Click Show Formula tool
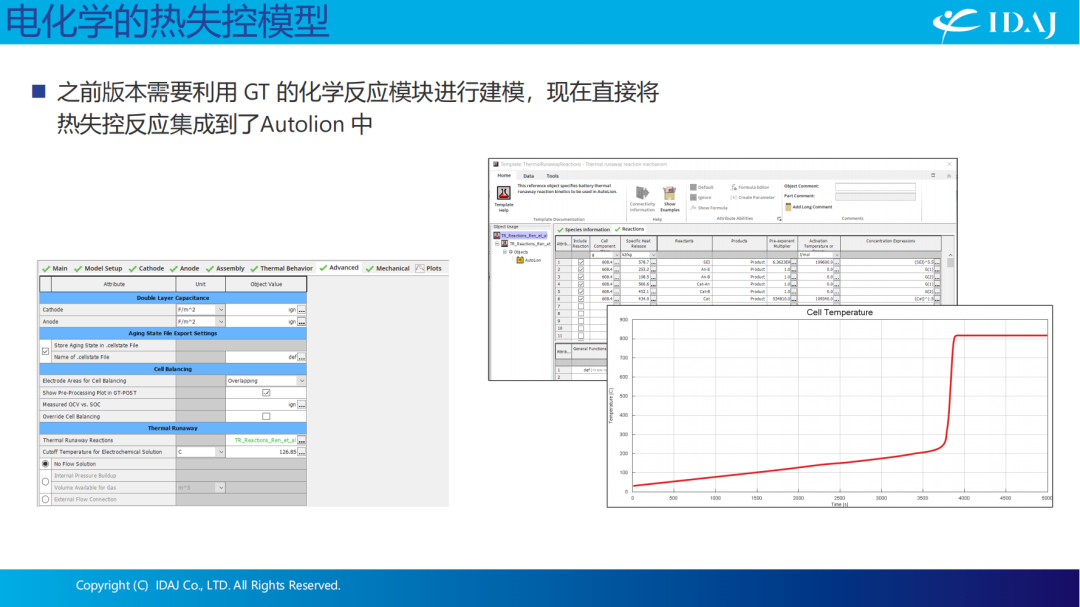 pyautogui.click(x=709, y=207)
